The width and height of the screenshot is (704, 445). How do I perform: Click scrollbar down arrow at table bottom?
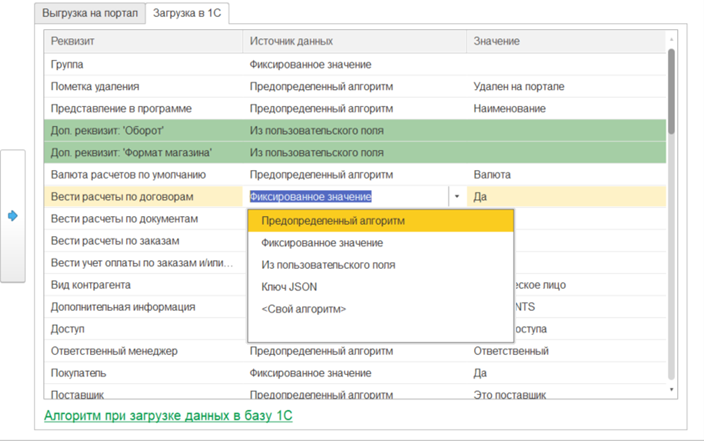click(x=671, y=390)
